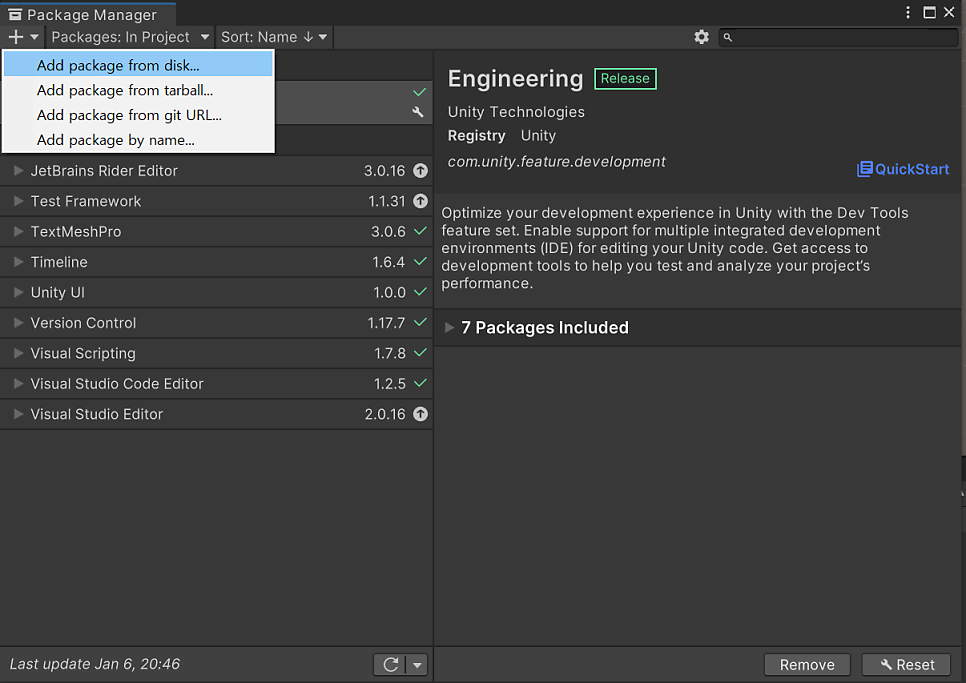Open the Sort: Name dropdown

[274, 37]
